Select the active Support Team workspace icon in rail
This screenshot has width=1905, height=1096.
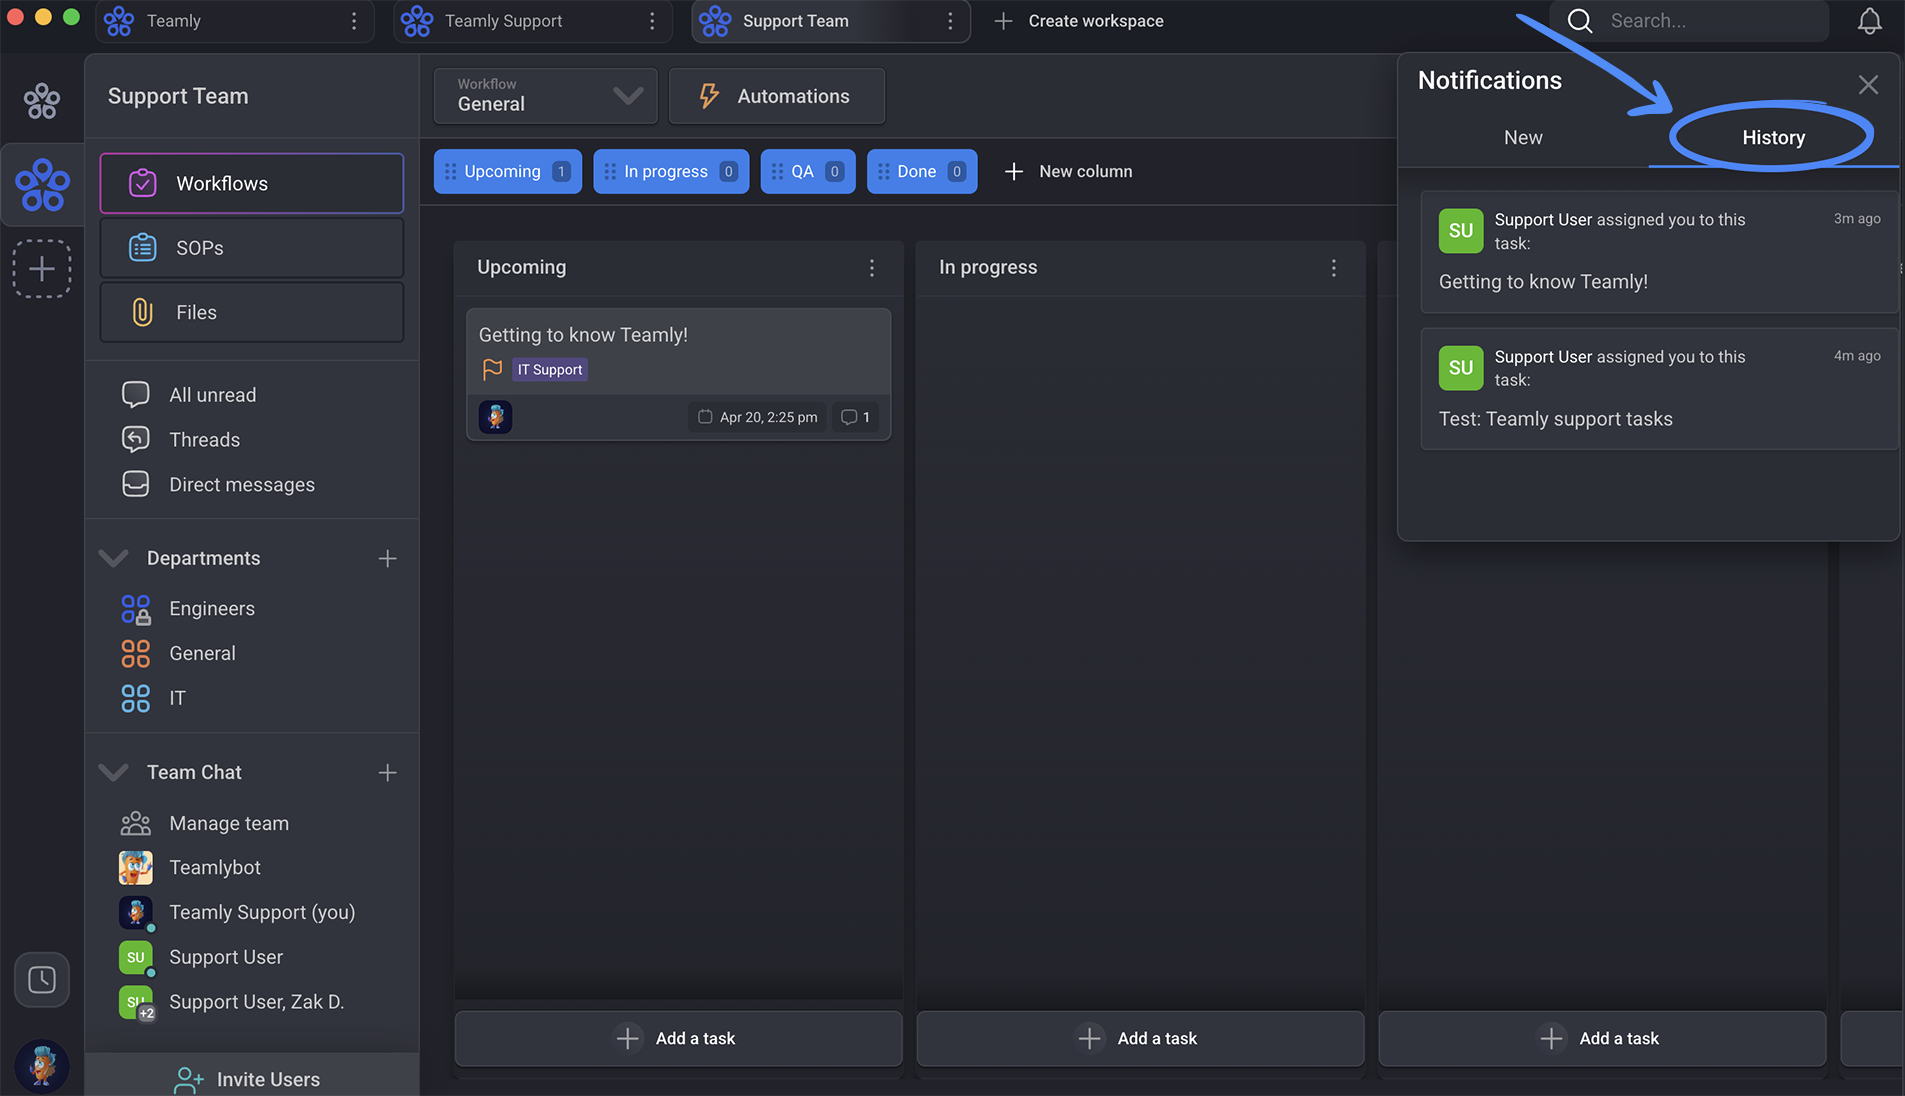coord(43,184)
